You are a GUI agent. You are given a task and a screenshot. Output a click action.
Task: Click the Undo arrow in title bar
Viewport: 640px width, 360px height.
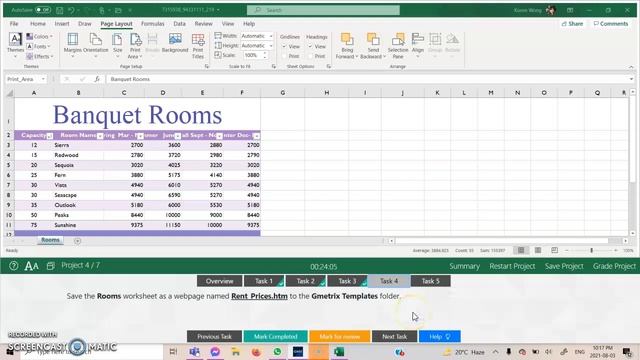click(x=71, y=10)
